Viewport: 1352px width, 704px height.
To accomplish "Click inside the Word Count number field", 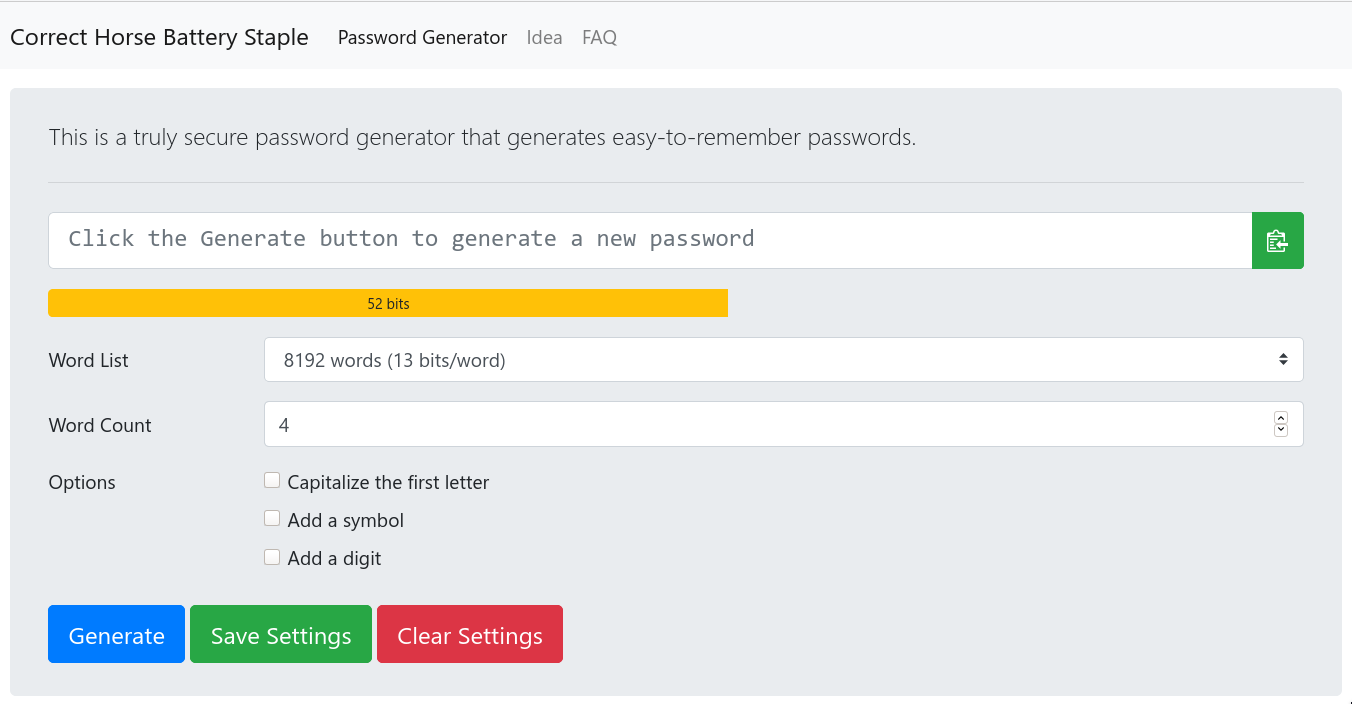I will [760, 425].
